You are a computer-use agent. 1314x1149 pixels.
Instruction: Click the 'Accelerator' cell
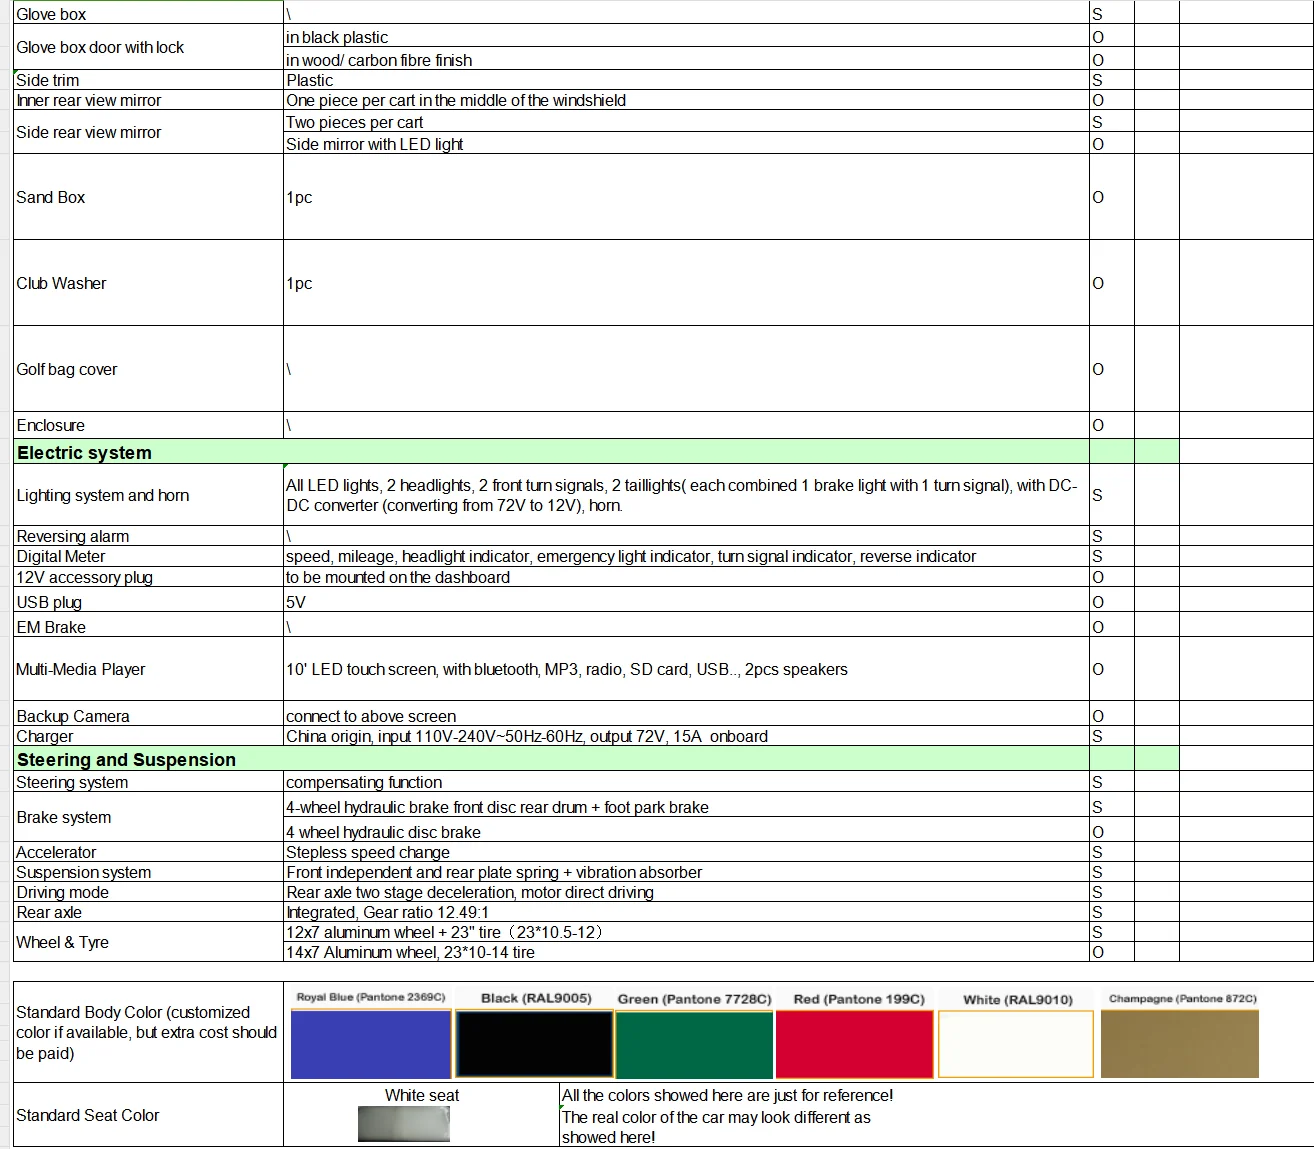coord(148,852)
